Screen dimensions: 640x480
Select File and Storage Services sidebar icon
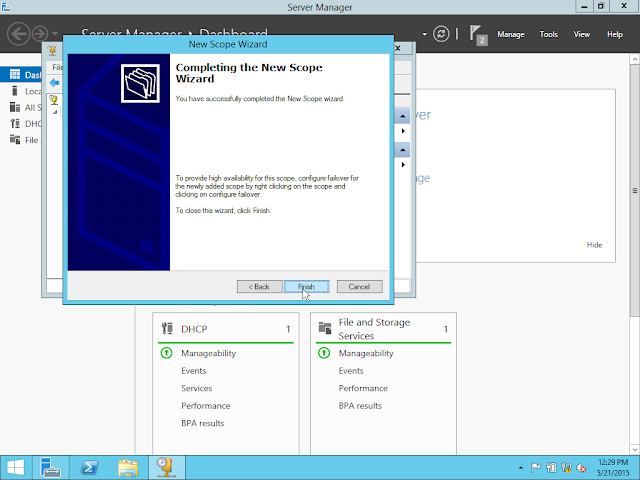click(15, 140)
